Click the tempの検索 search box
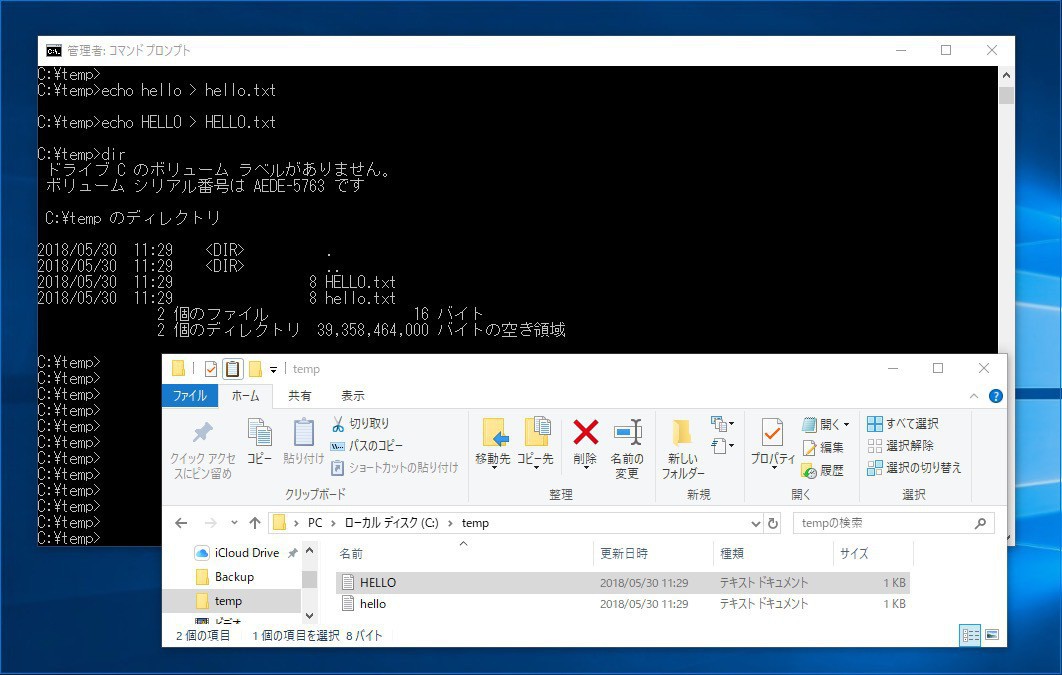 pos(880,523)
